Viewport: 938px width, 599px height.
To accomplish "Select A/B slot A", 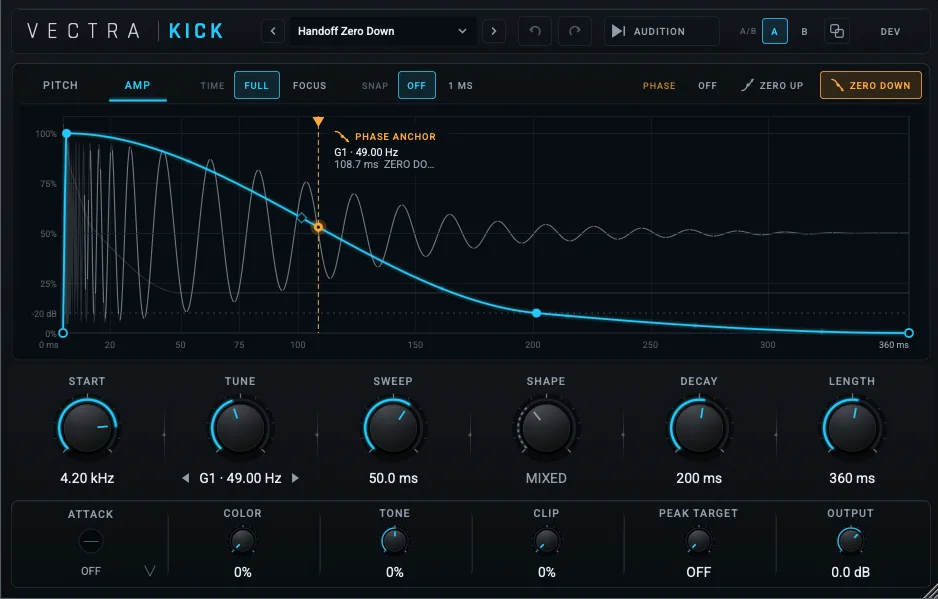I will 774,31.
